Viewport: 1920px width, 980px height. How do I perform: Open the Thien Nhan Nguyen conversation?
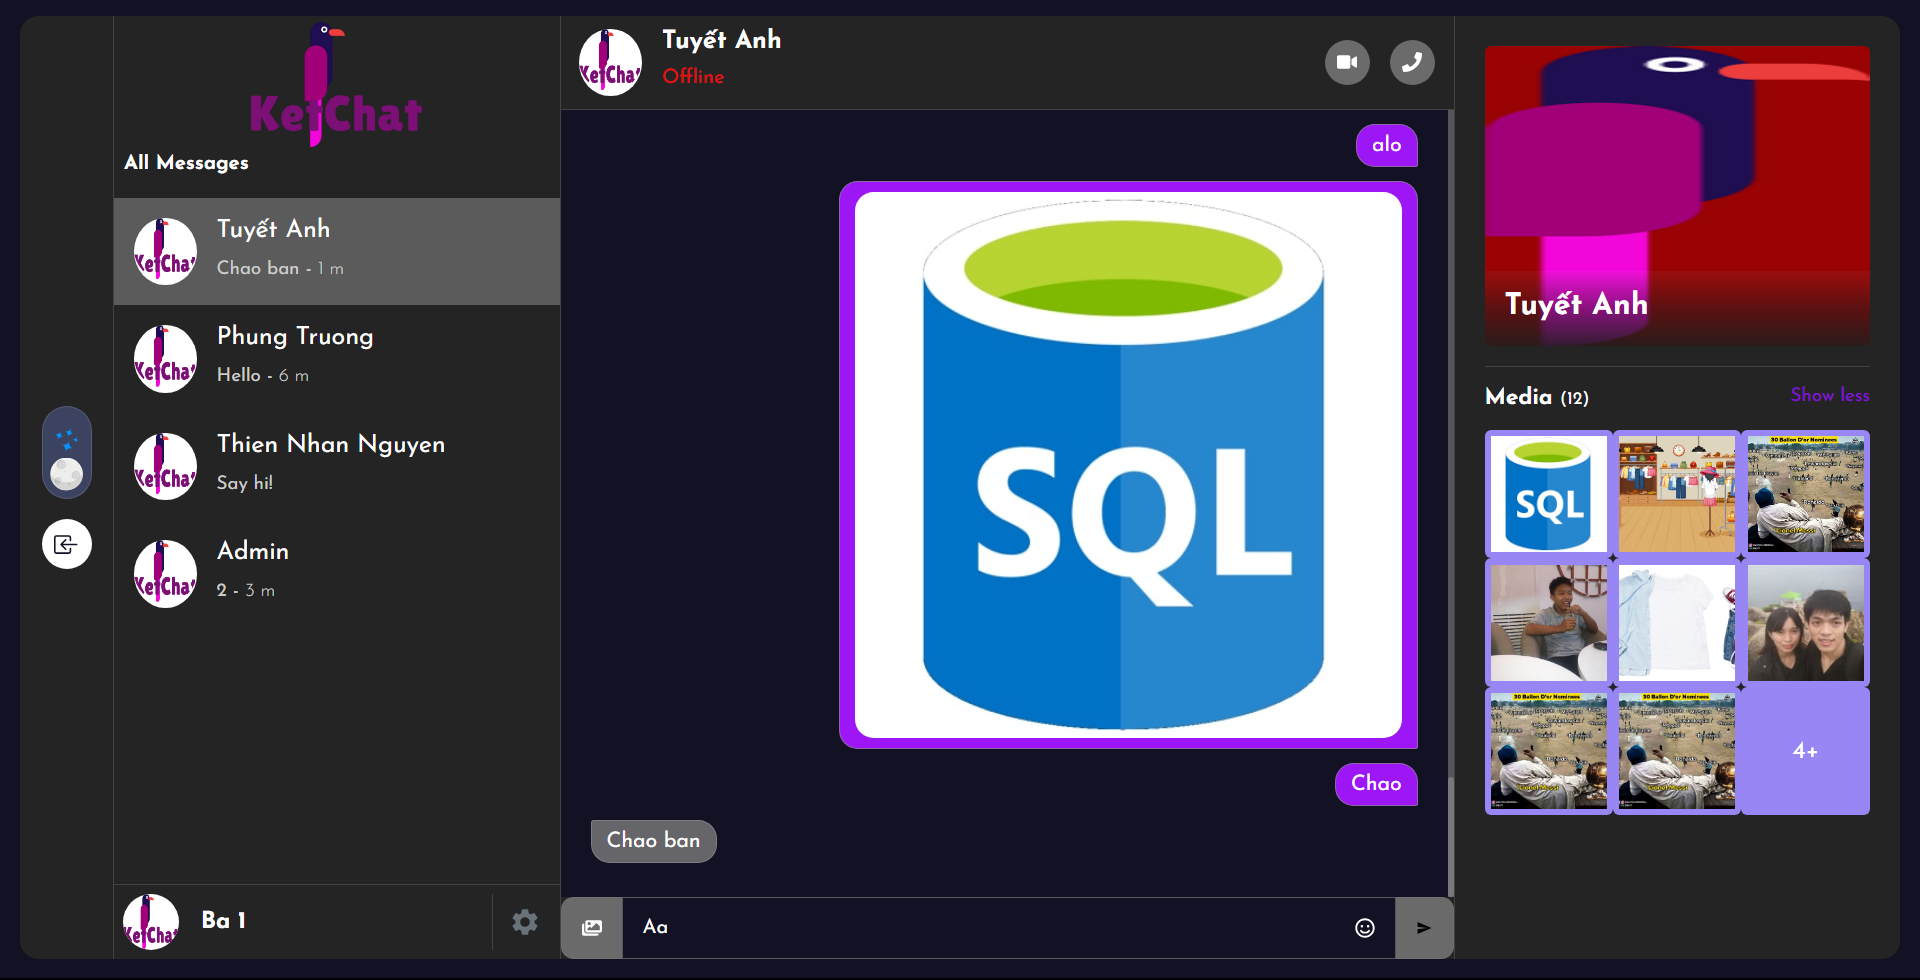(337, 466)
